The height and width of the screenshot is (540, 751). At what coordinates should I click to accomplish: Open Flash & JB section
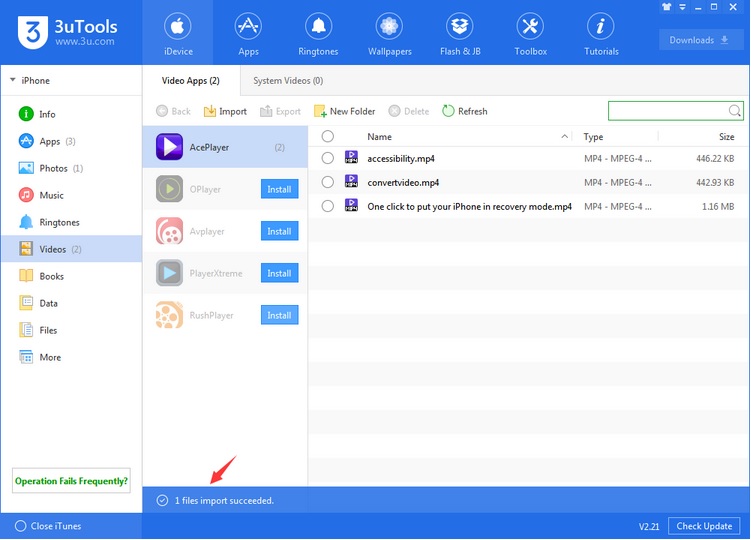tap(460, 33)
